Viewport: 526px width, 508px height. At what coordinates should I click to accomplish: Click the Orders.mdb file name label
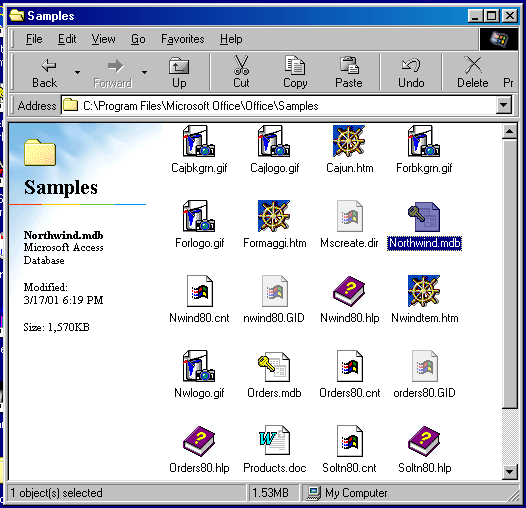coord(274,393)
